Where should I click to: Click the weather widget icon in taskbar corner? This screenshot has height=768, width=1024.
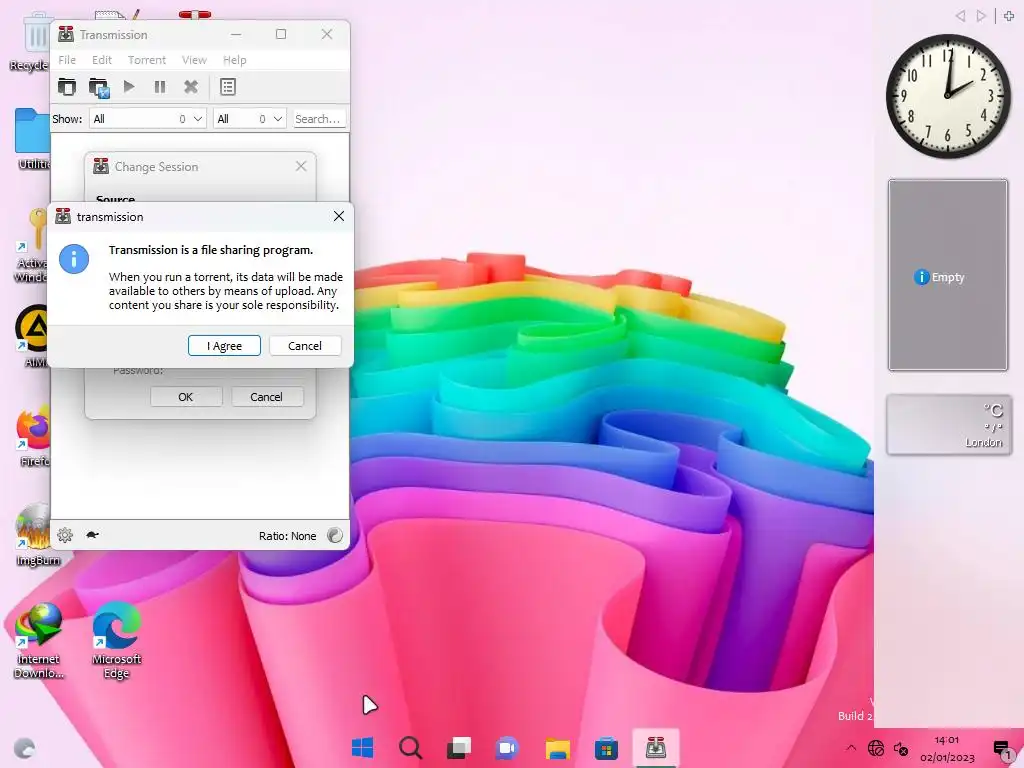coord(24,748)
